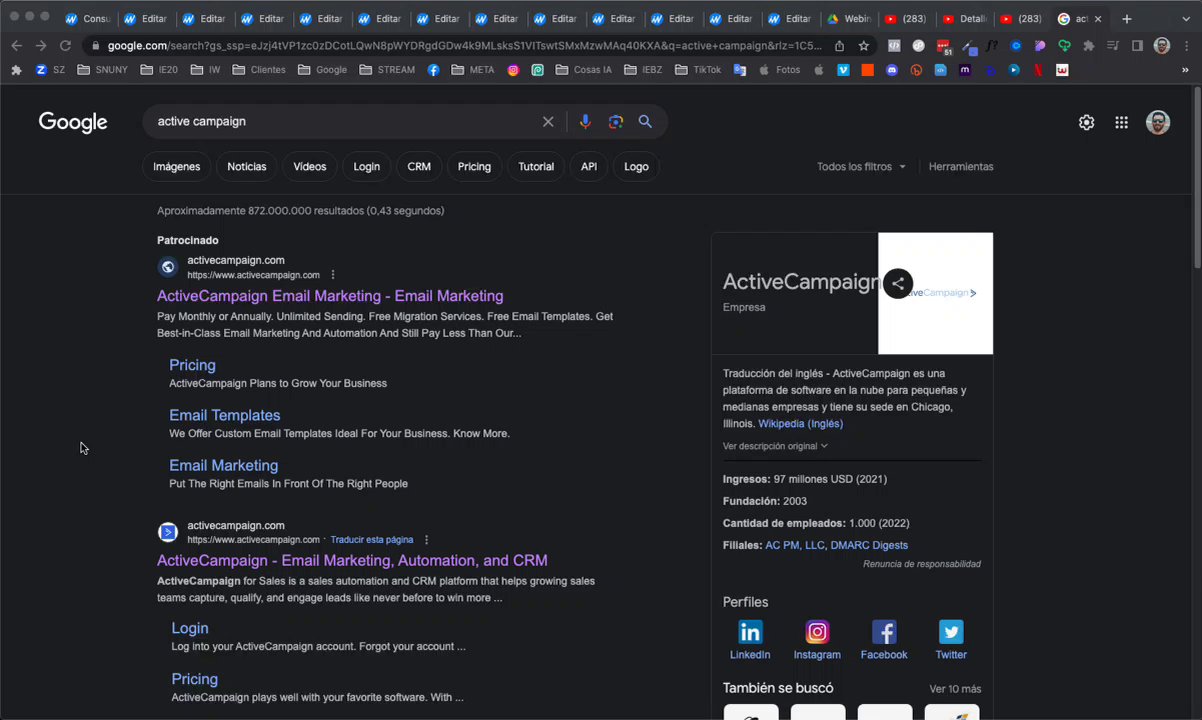Open the STREAM bookmarks folder
The height and width of the screenshot is (720, 1202).
(x=387, y=70)
